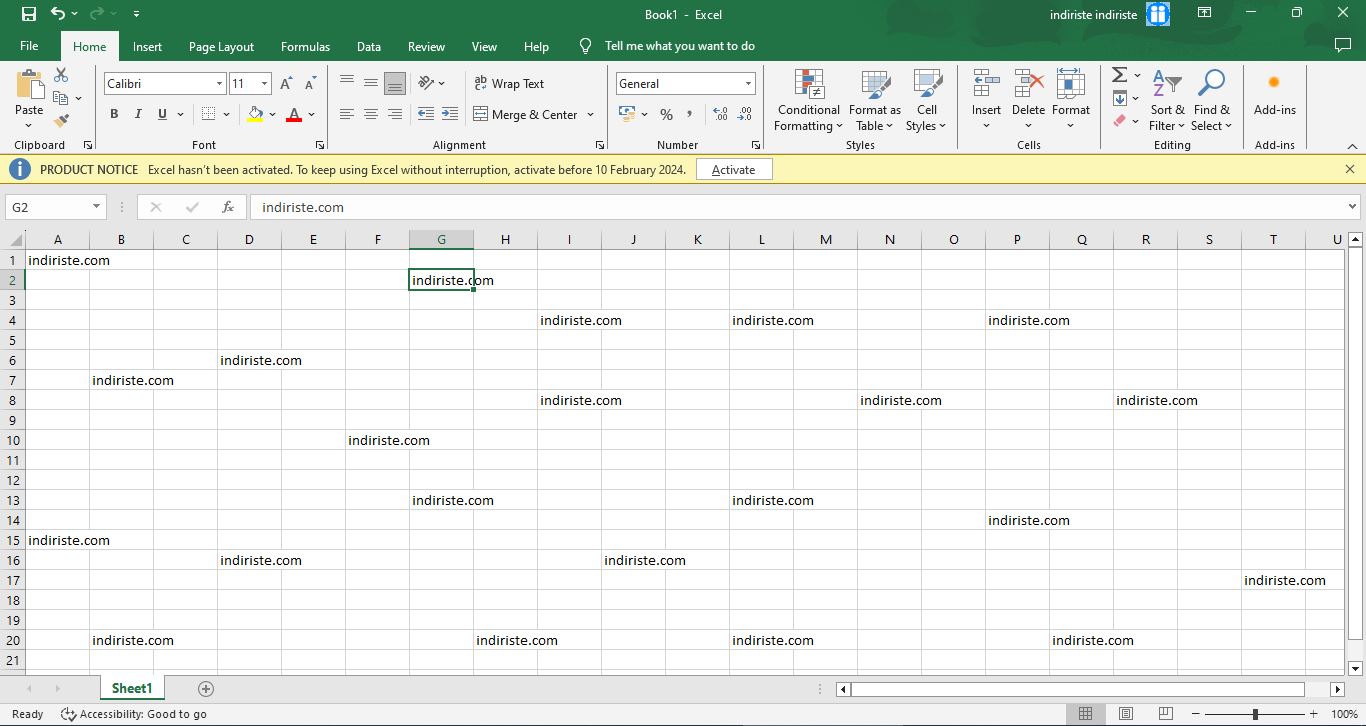
Task: Apply top align to cell
Action: click(347, 83)
